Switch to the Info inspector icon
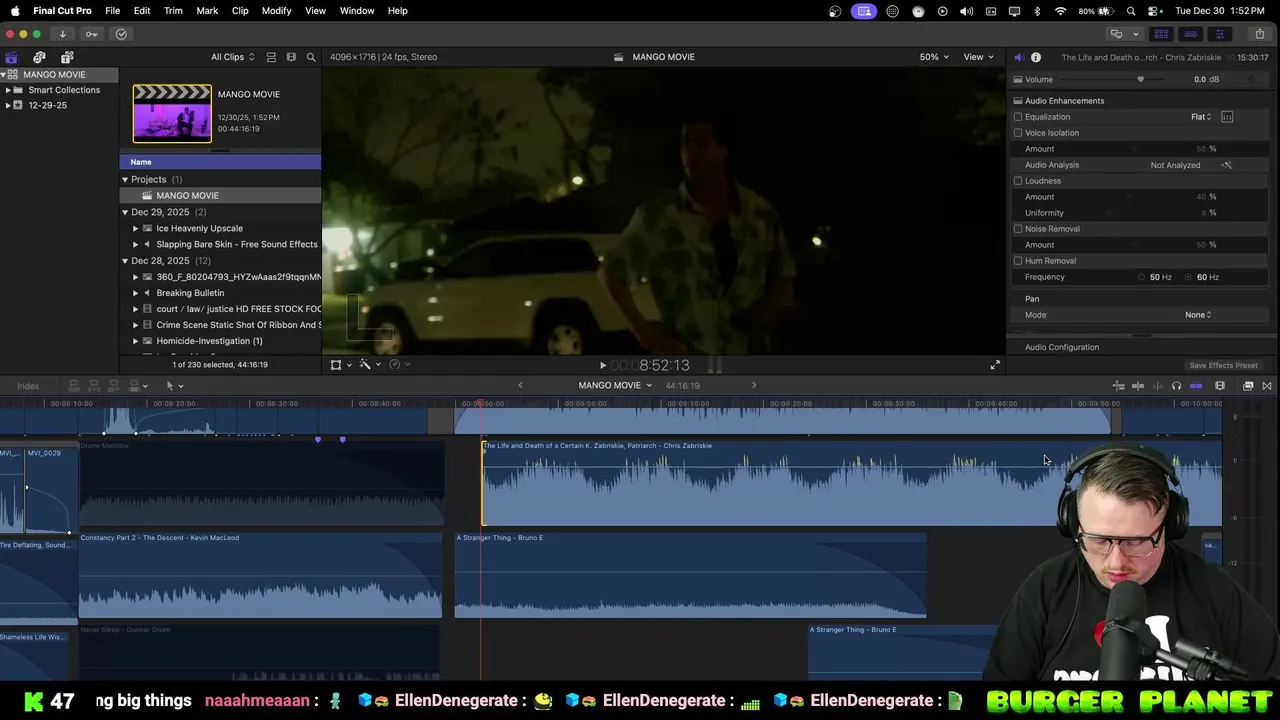1280x720 pixels. 1036,57
